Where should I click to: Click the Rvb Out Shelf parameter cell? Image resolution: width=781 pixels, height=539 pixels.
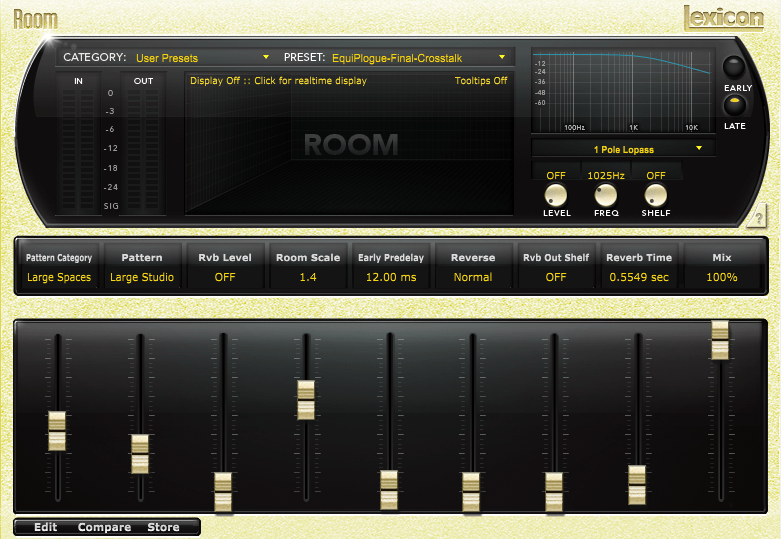click(556, 267)
